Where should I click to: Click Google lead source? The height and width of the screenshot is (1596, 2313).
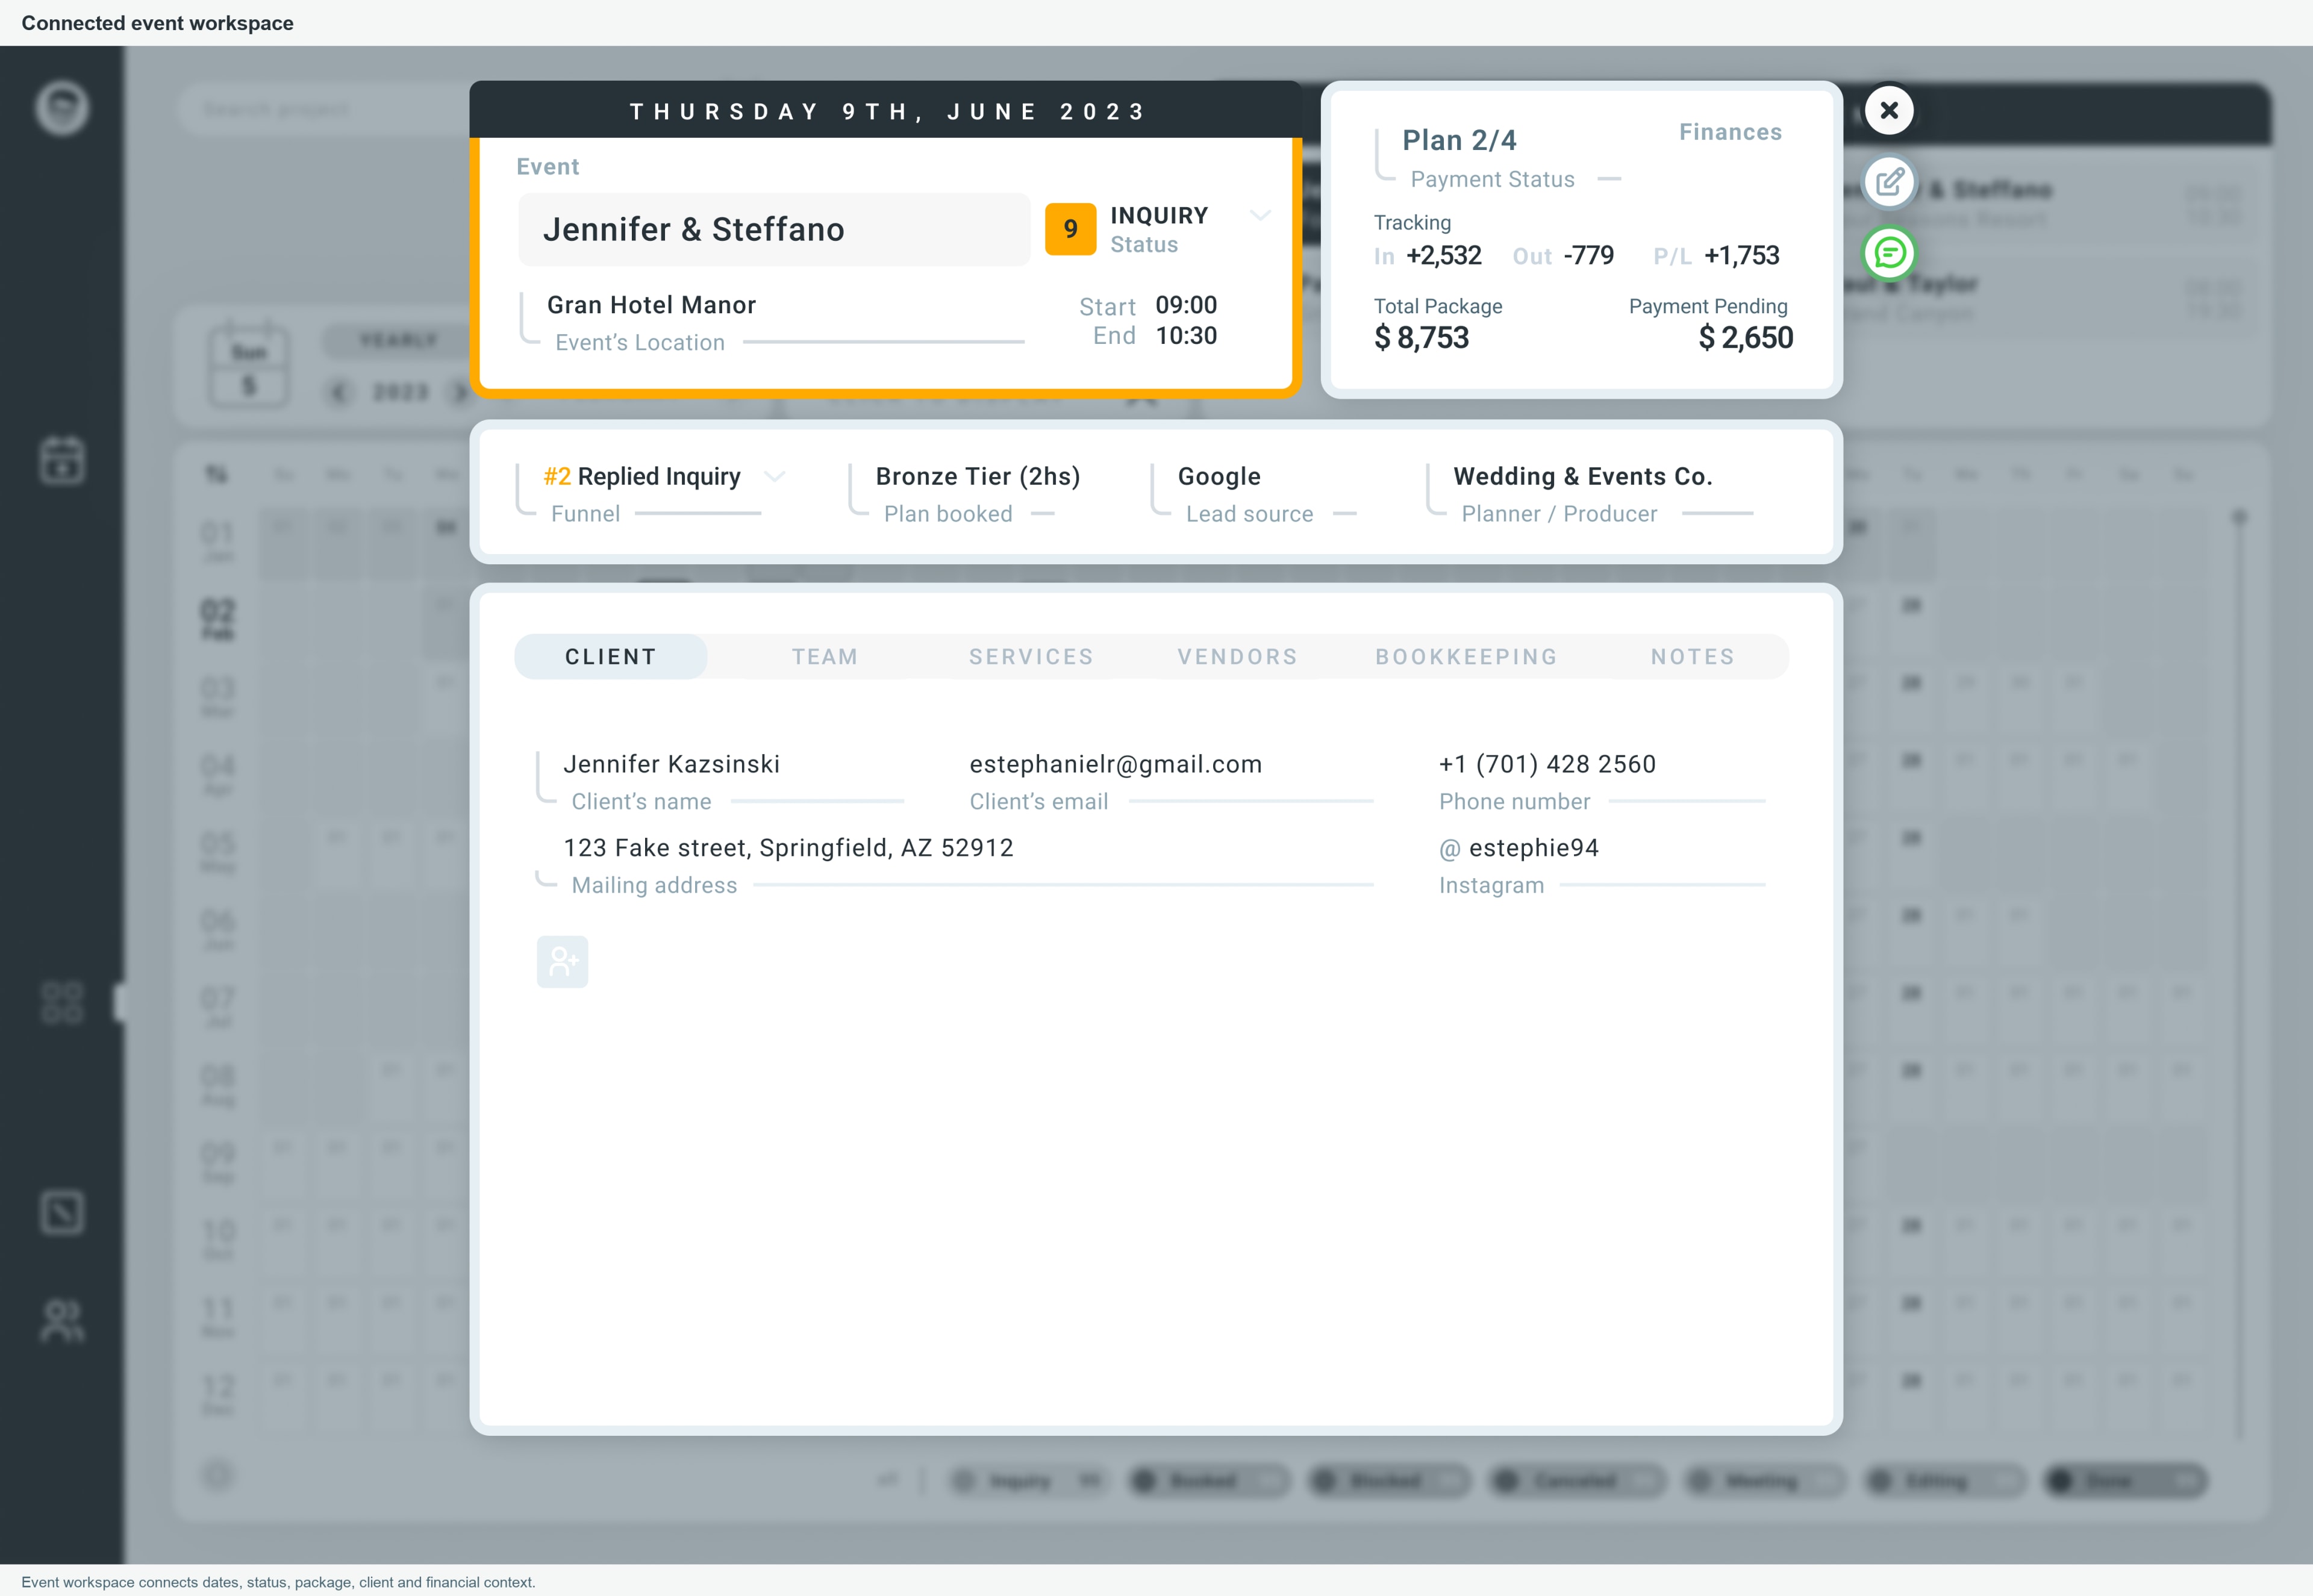[1219, 476]
